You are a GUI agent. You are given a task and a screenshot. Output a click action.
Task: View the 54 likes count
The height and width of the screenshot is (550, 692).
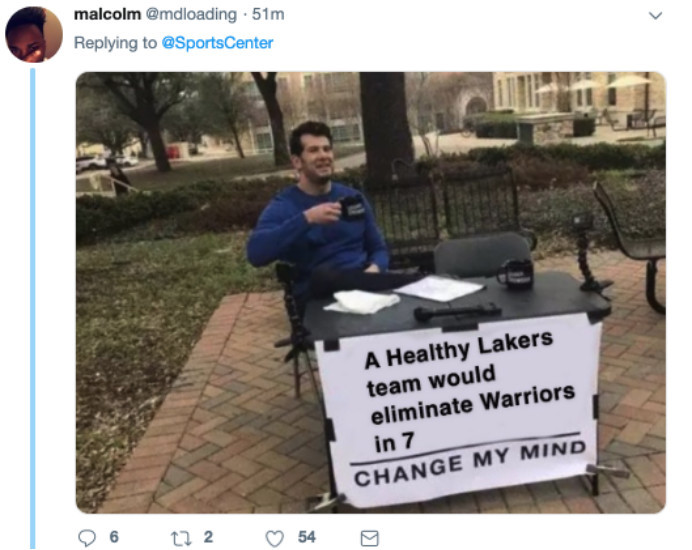click(307, 537)
